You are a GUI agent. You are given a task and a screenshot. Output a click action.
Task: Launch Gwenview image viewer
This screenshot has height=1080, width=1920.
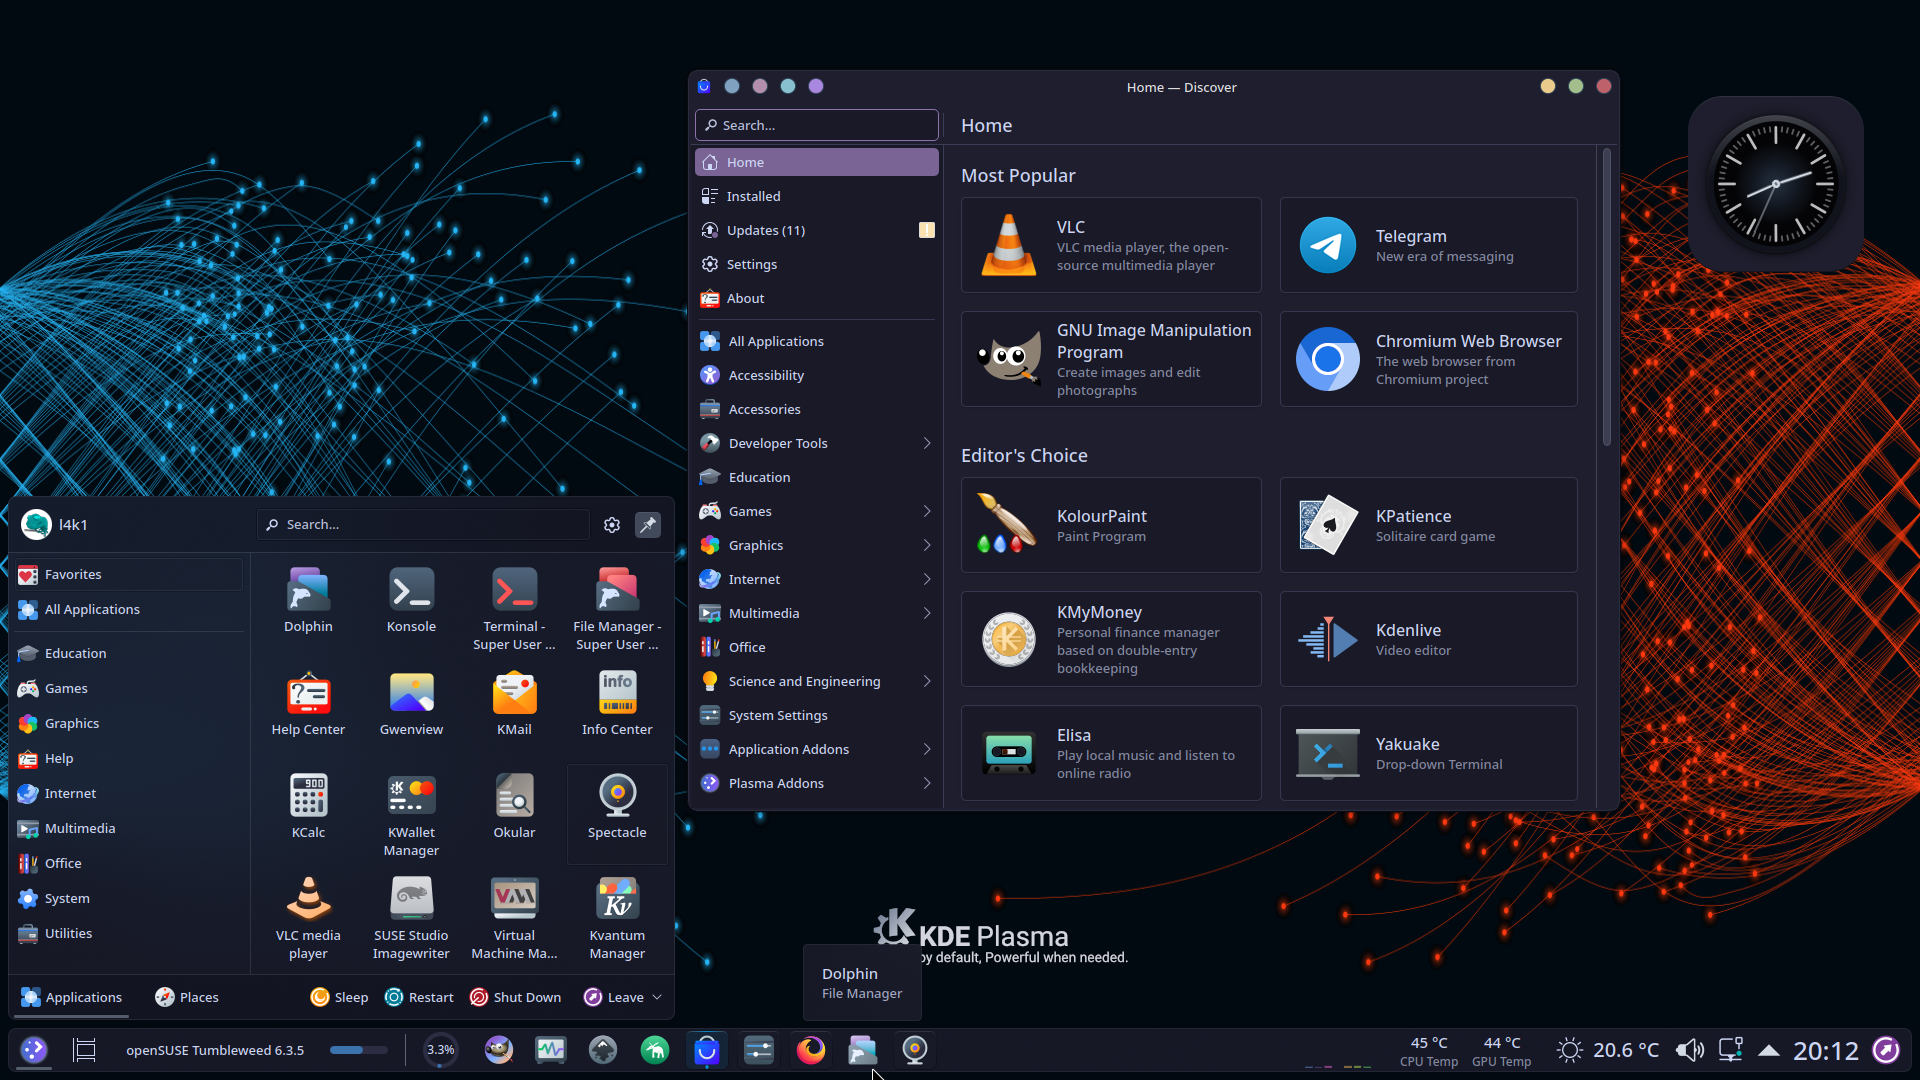411,704
